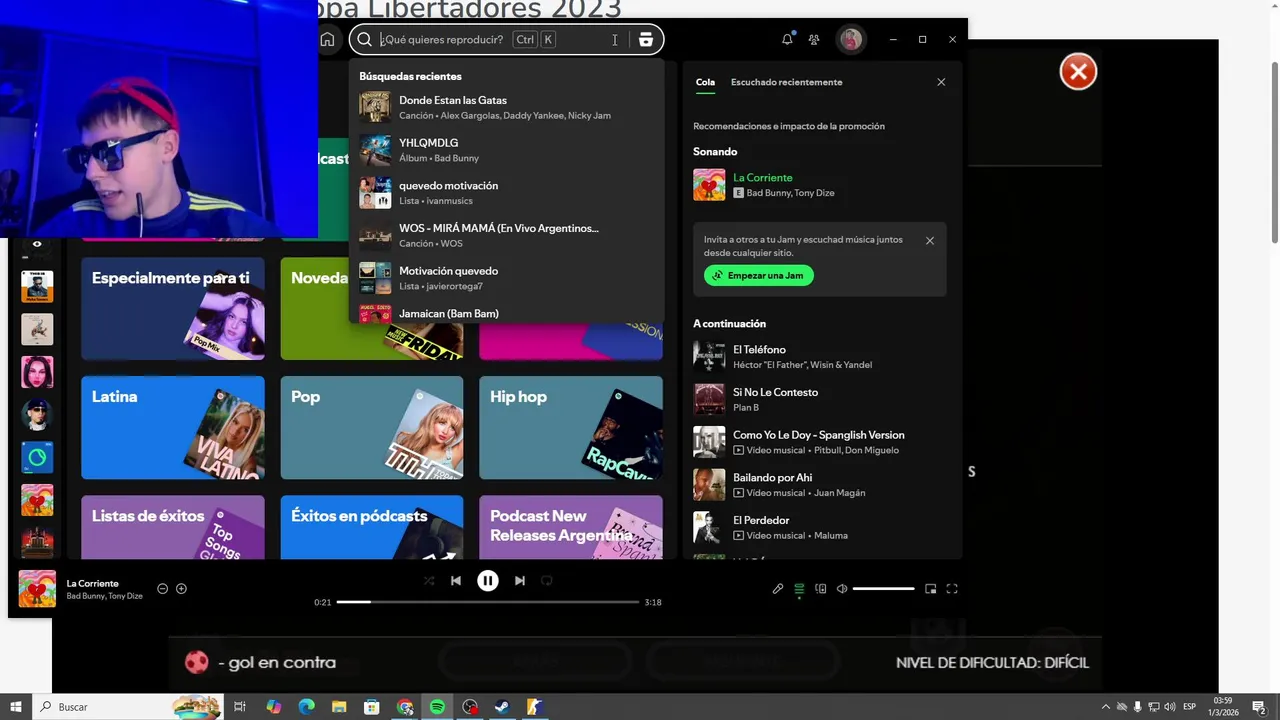Open the green-circle playlist in the sidebar

(37, 457)
